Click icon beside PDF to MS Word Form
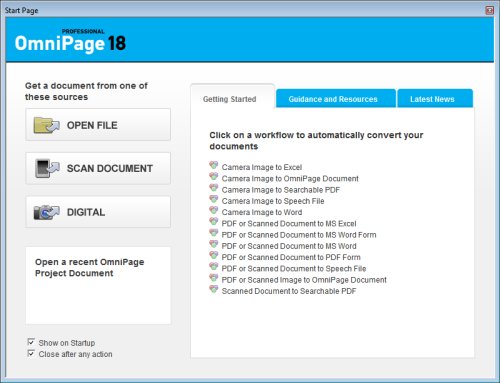This screenshot has height=383, width=500. pos(213,233)
